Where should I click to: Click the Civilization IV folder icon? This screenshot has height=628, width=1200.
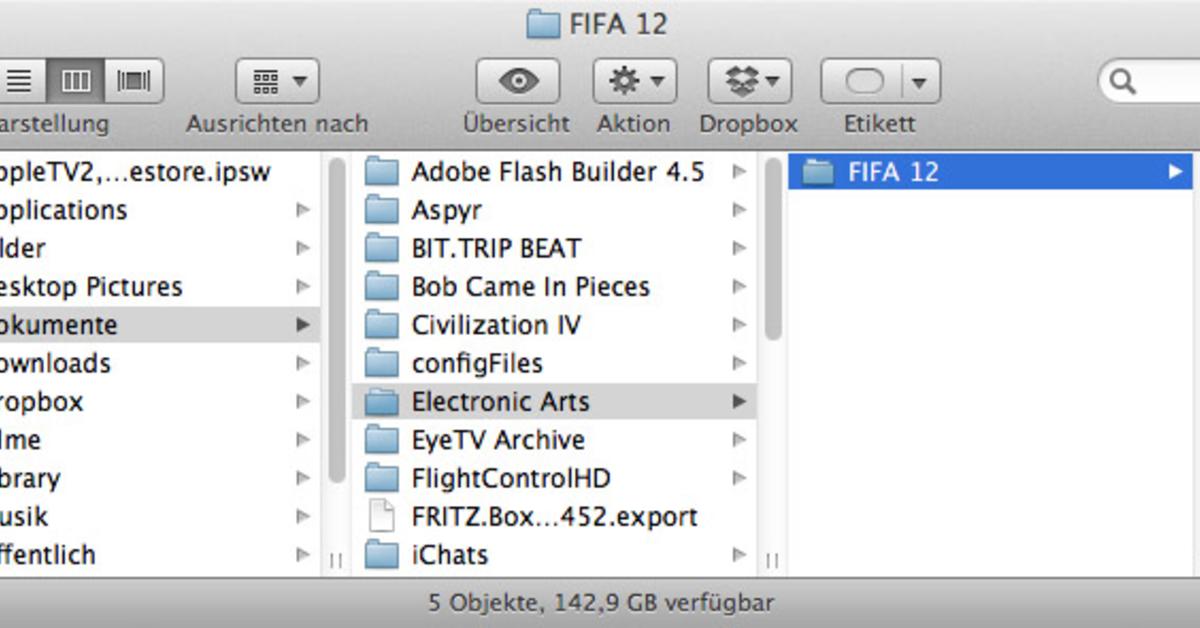tap(382, 325)
